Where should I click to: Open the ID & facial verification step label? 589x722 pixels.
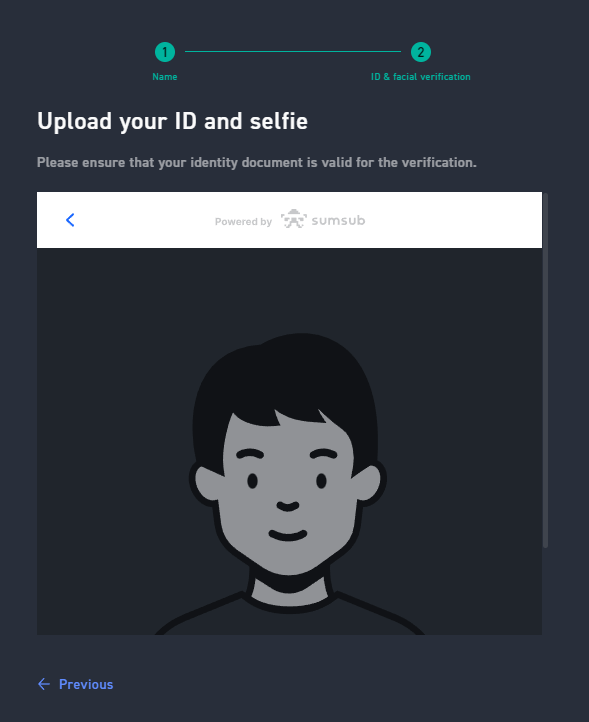pyautogui.click(x=420, y=77)
